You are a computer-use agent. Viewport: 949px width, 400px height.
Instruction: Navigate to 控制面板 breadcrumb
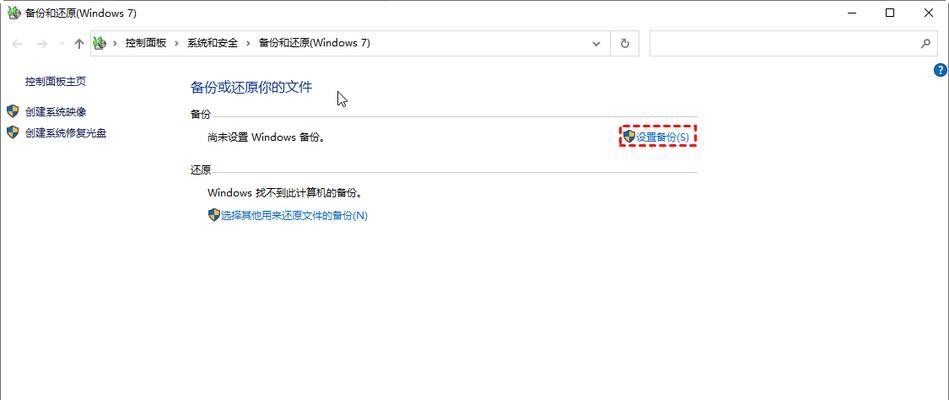click(145, 44)
